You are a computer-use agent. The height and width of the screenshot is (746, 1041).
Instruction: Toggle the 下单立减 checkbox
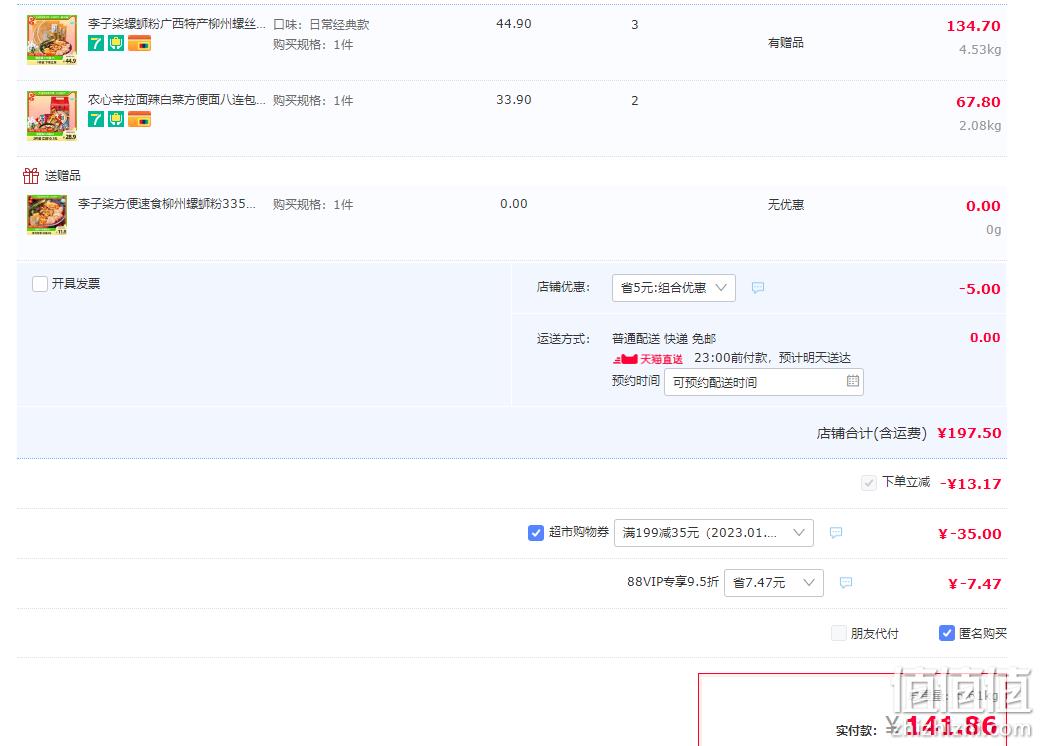click(868, 483)
